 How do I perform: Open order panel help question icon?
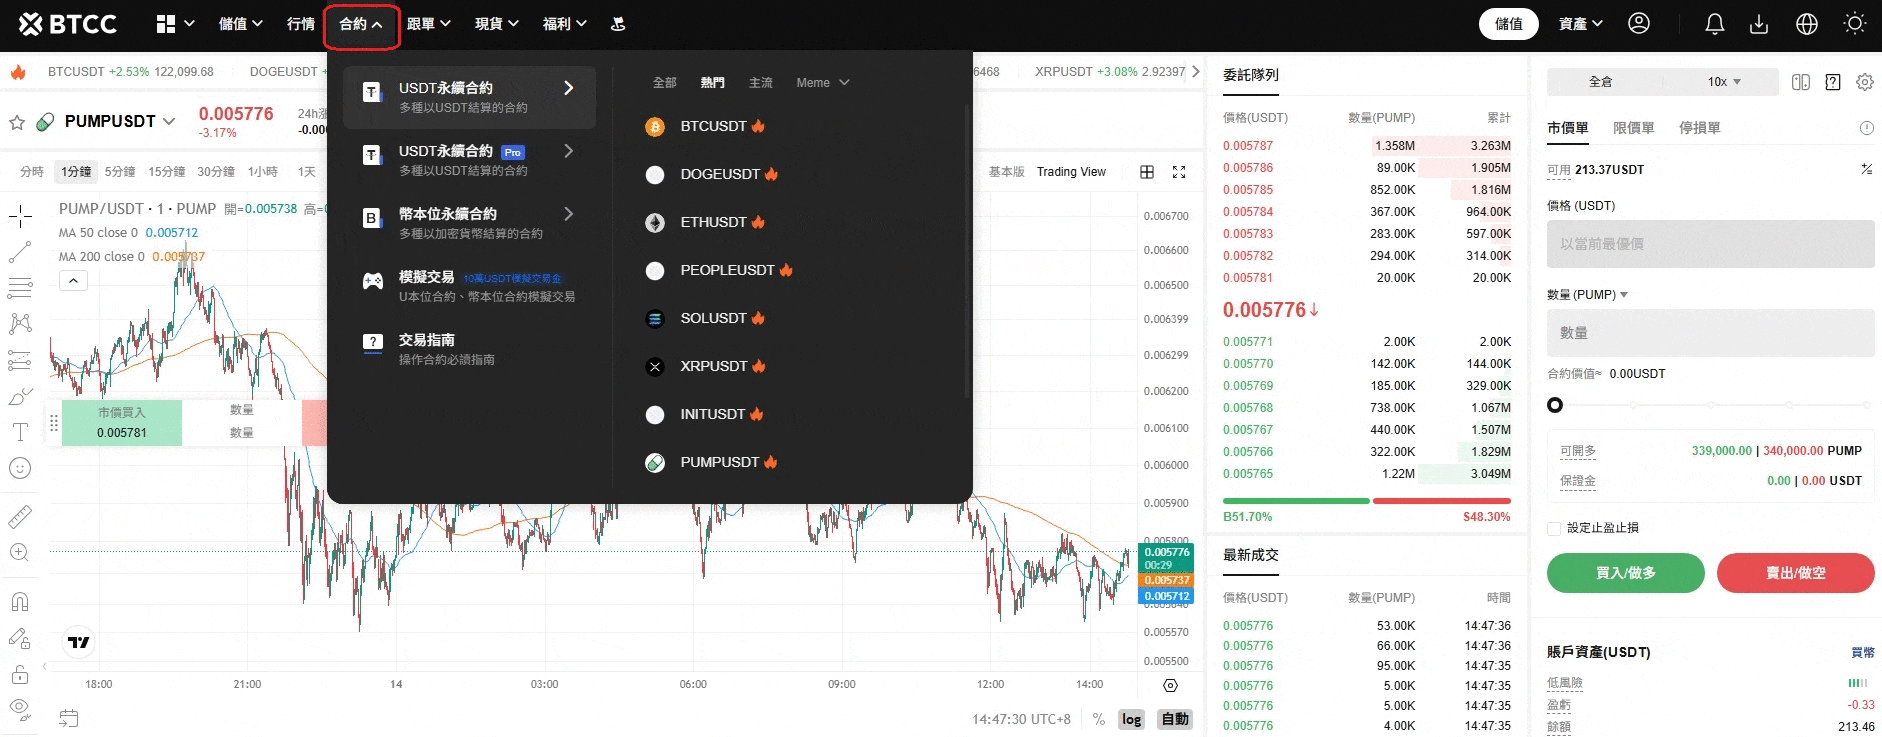[1833, 82]
